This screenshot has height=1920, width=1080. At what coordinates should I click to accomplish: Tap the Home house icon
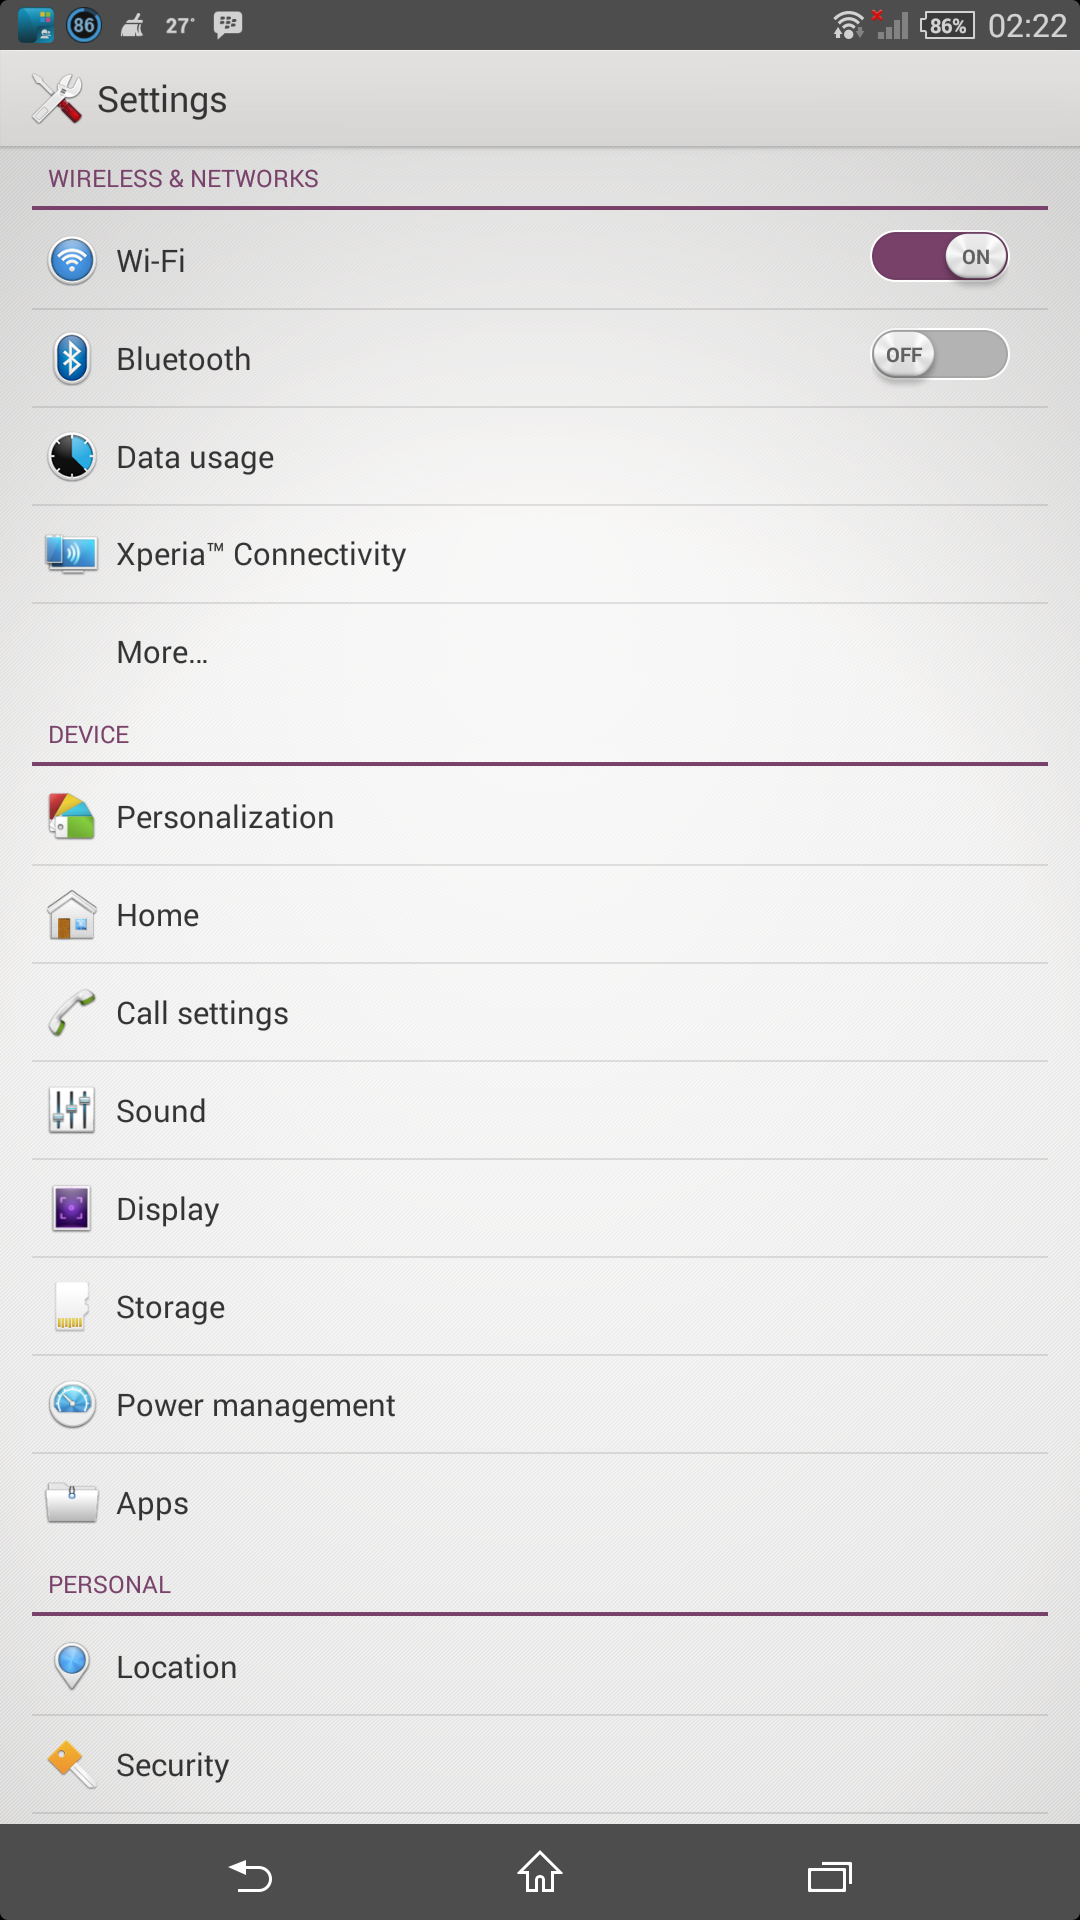pos(72,915)
